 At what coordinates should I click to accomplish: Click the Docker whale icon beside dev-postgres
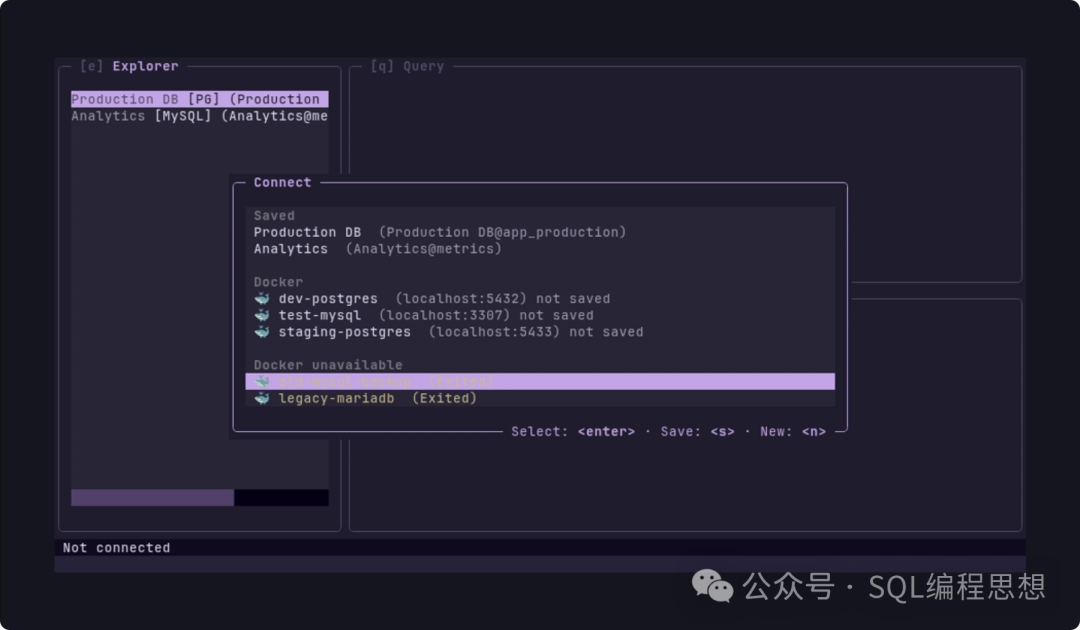click(262, 299)
